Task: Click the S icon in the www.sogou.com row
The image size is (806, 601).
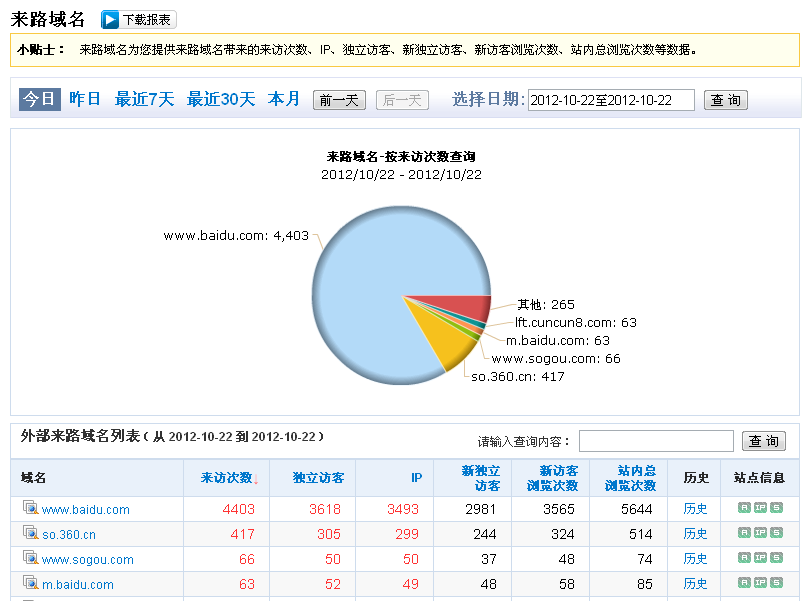Action: click(776, 559)
